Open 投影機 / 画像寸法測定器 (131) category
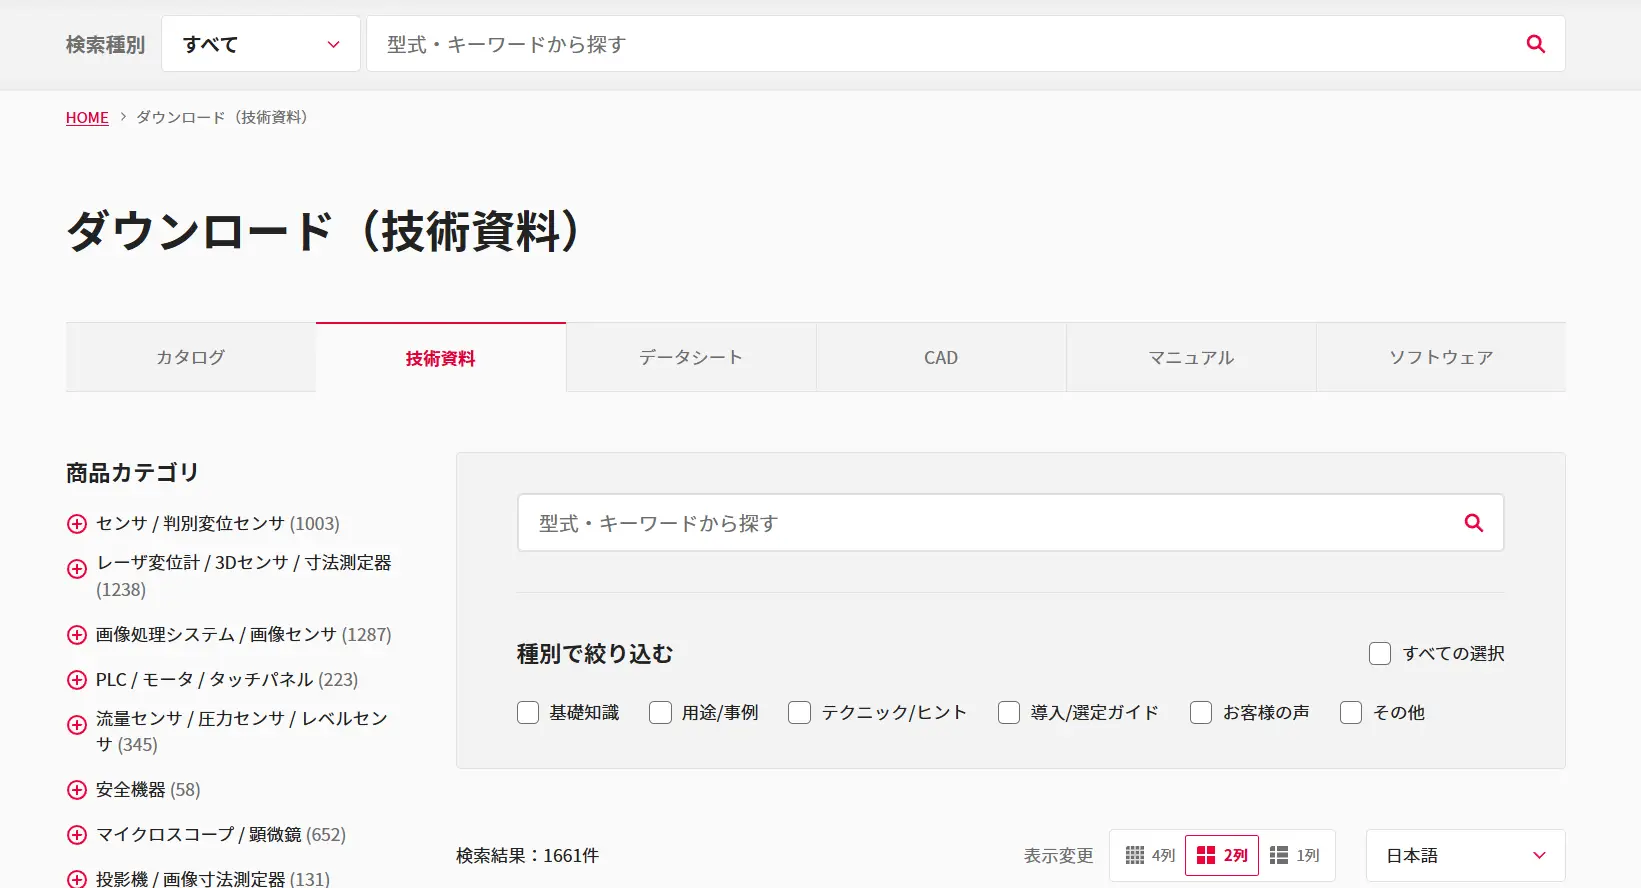The image size is (1641, 888). point(213,879)
